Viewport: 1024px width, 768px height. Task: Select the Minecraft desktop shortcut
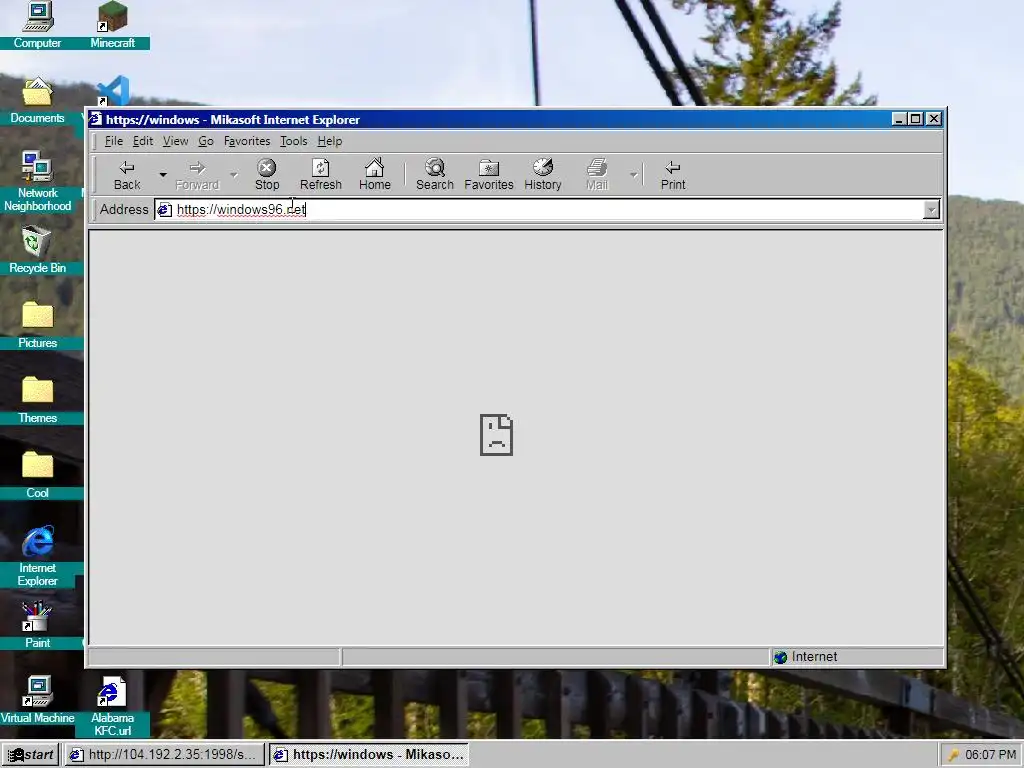(x=112, y=25)
